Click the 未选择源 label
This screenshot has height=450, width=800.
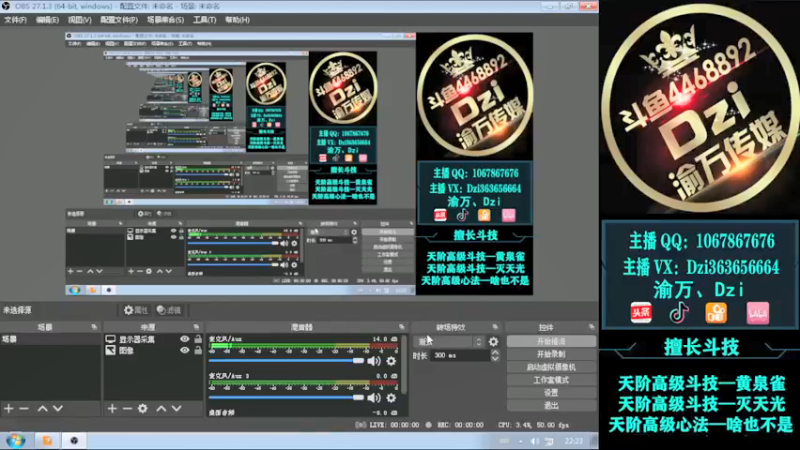[x=17, y=310]
